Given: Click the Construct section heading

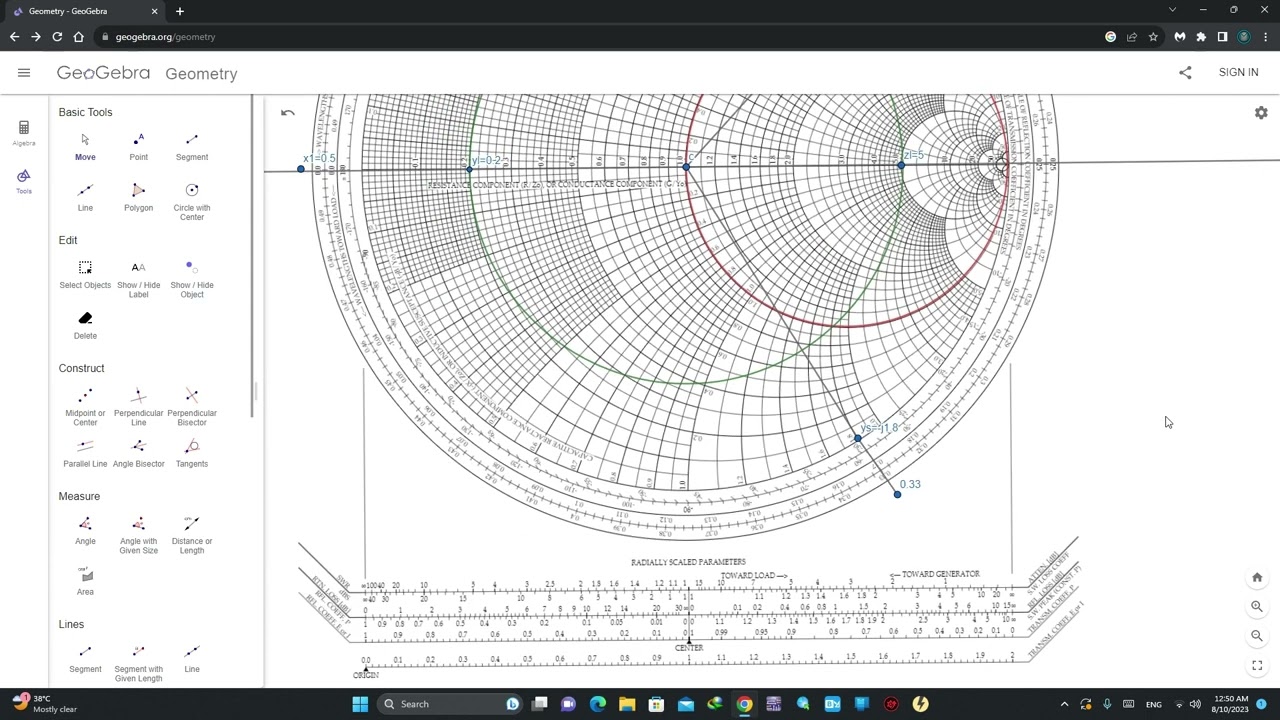Looking at the screenshot, I should click(x=81, y=368).
